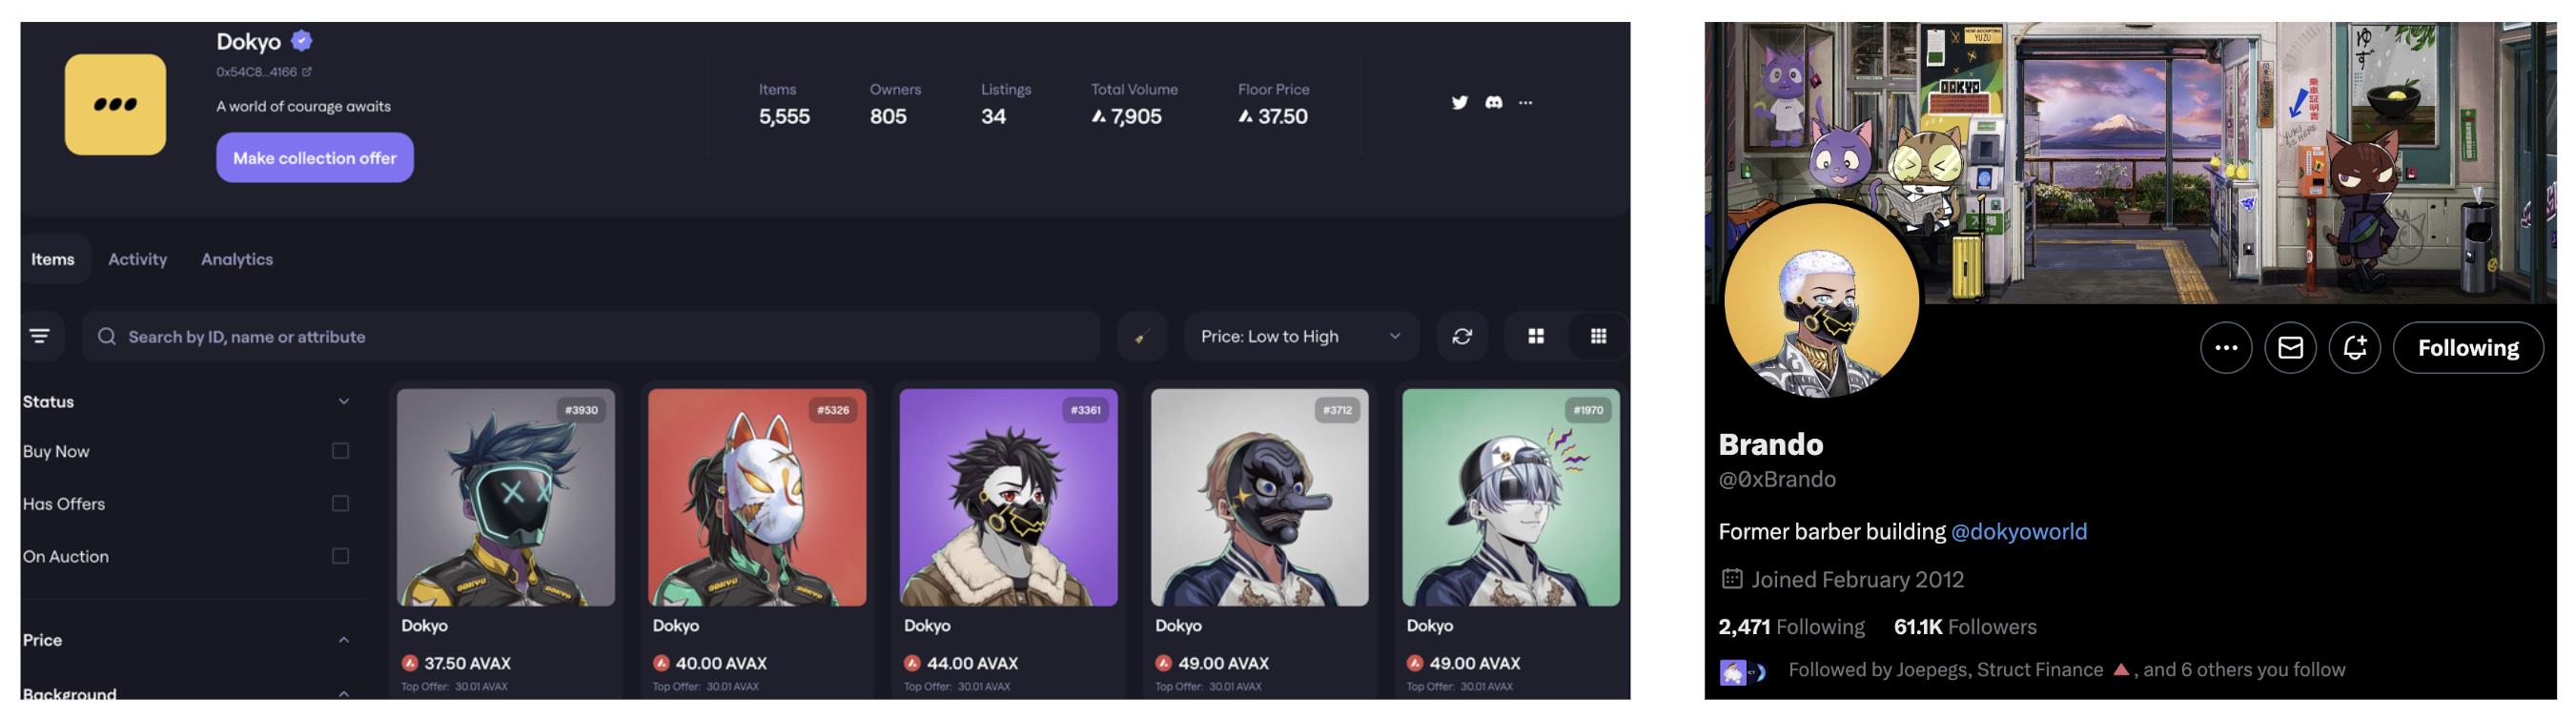Open the Analytics tab
Viewport: 2576px width, 719px height.
237,259
